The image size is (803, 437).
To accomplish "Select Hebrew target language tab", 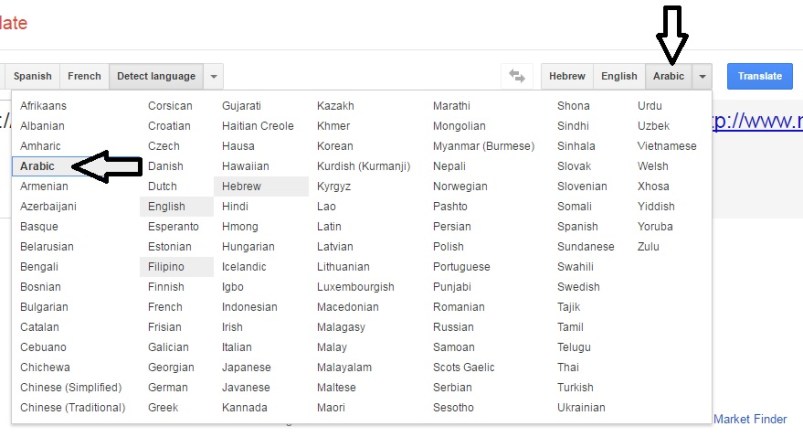I will pos(567,76).
